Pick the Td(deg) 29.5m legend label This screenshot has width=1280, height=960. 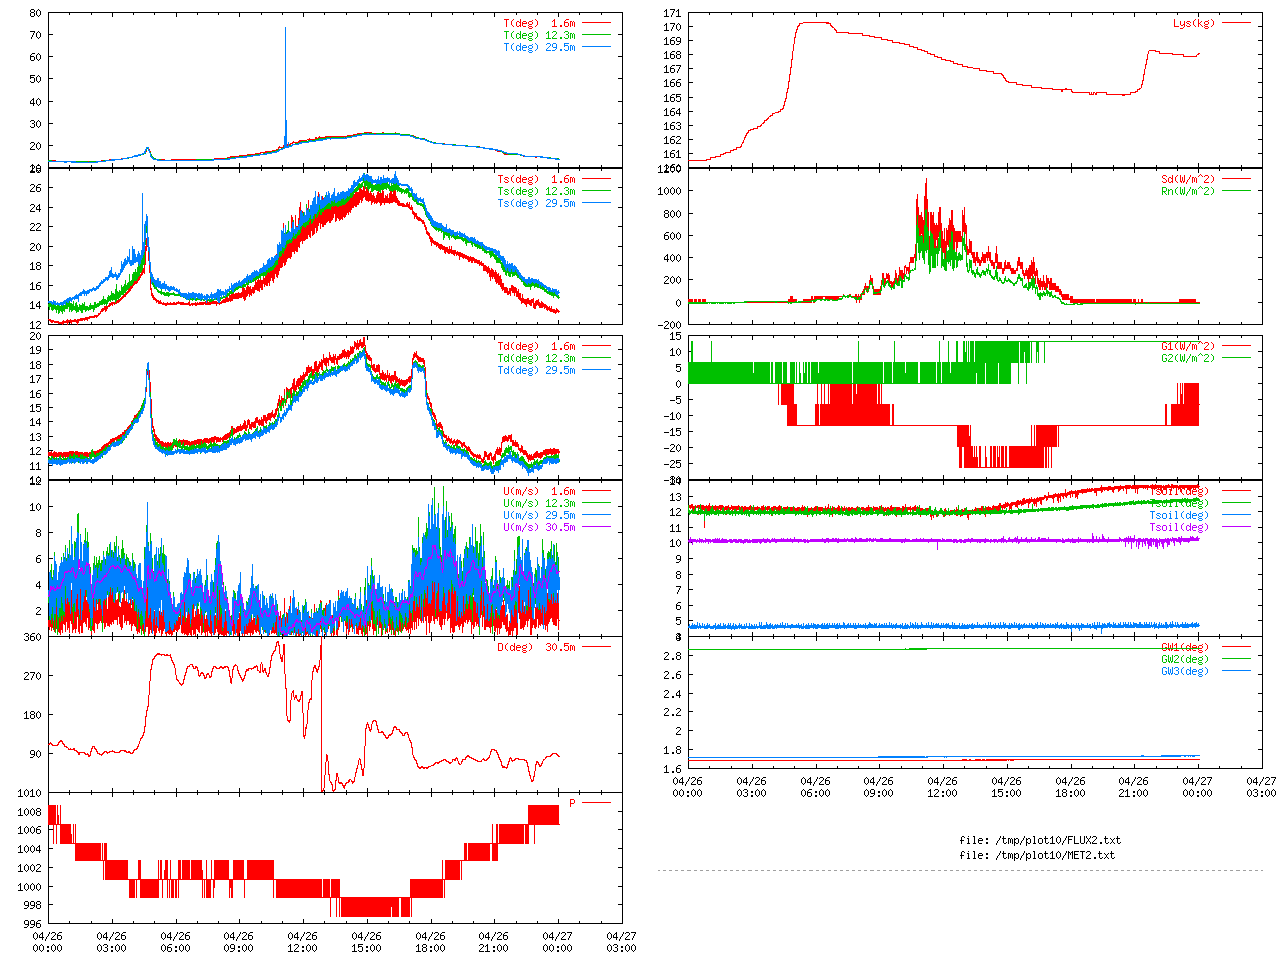(x=537, y=370)
